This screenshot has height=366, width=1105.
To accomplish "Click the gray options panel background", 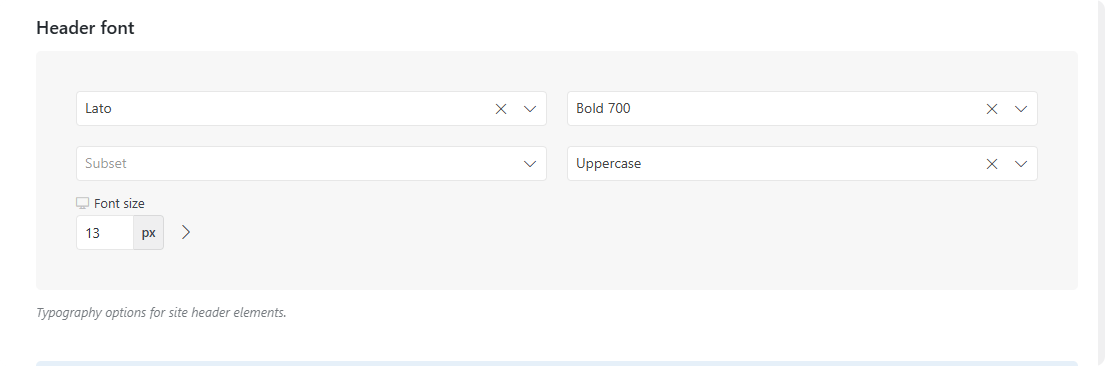I will [557, 268].
